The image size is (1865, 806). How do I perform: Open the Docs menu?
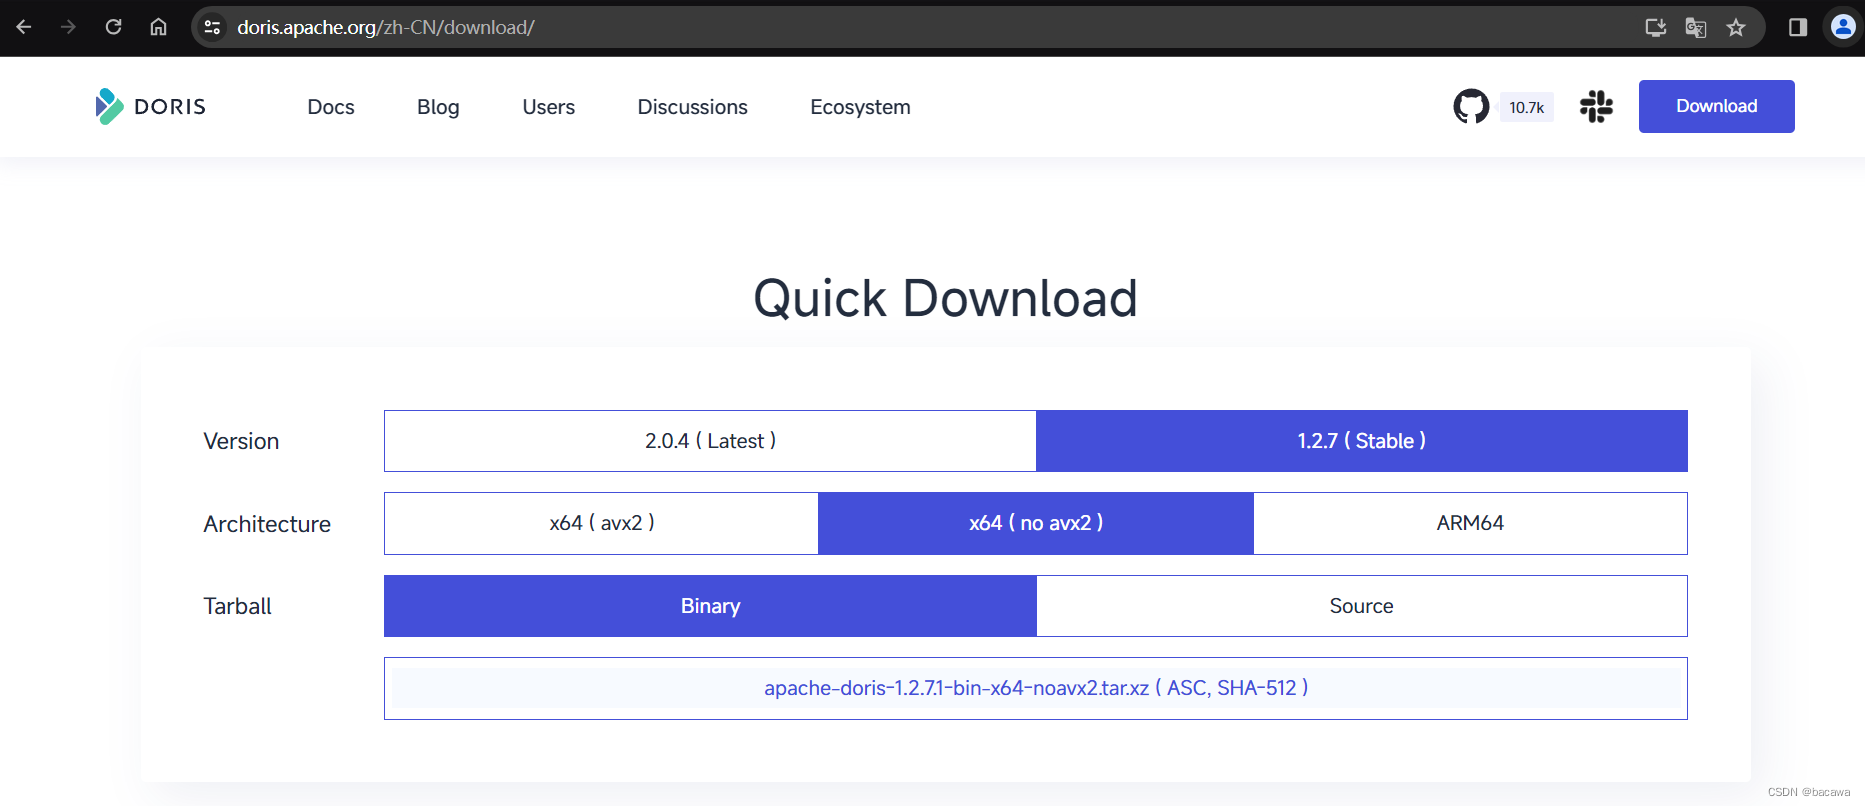[x=331, y=107]
